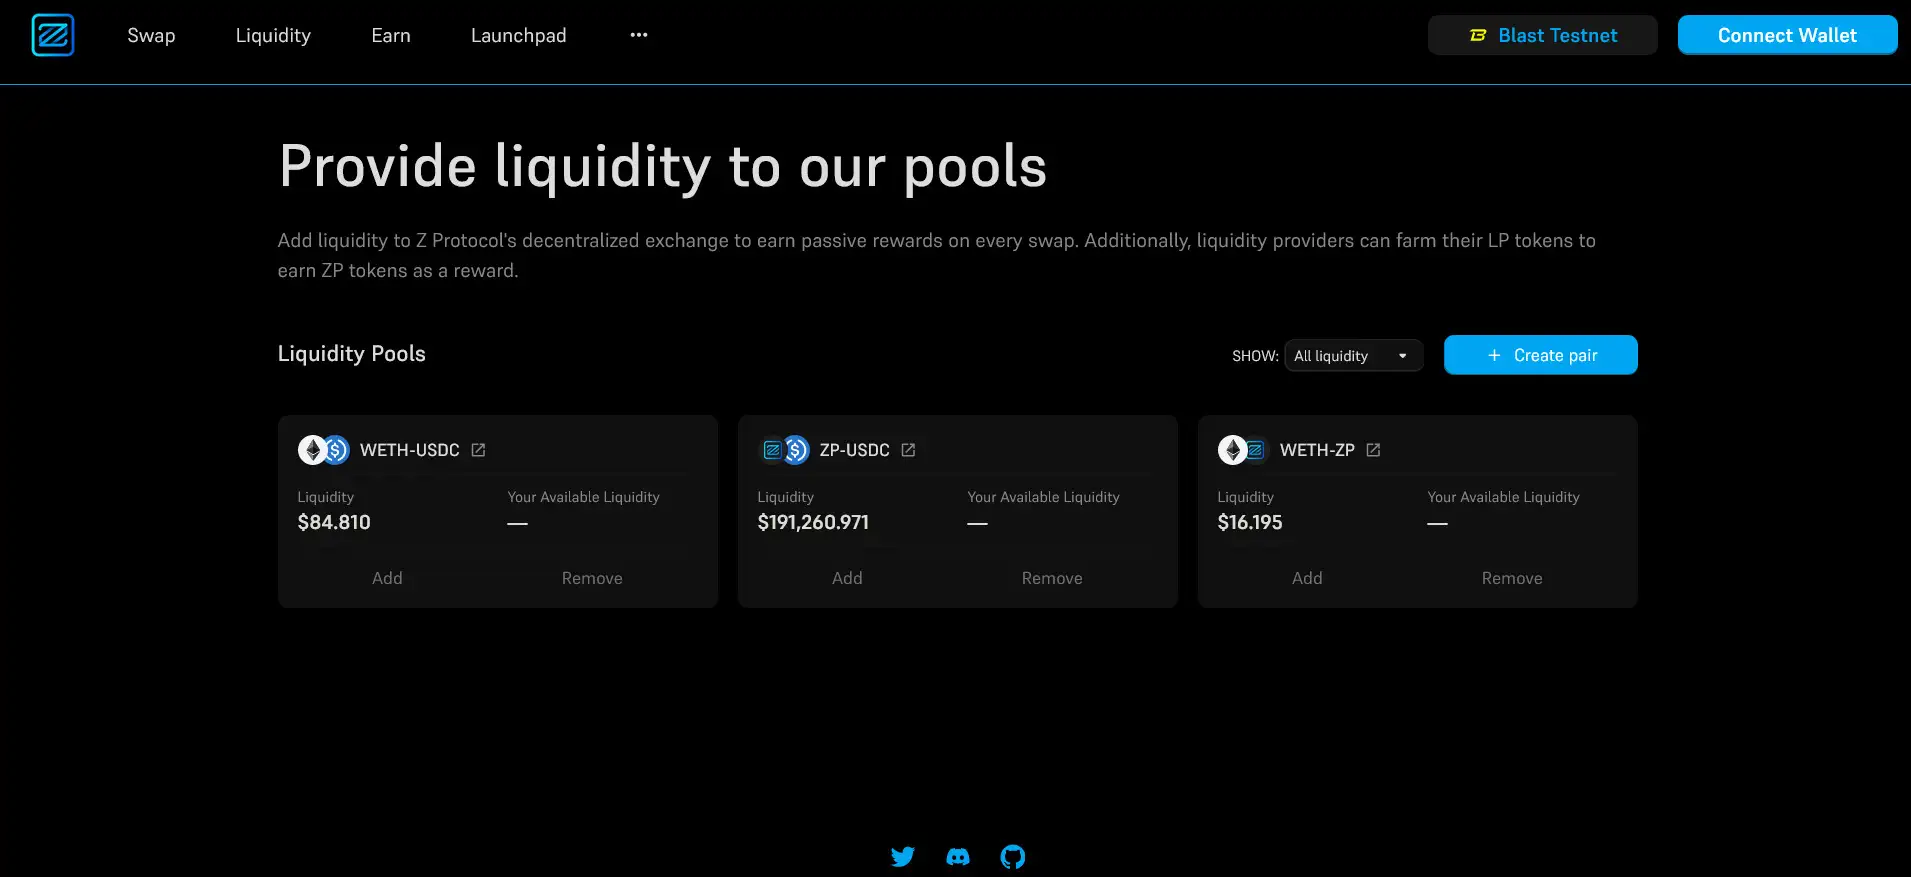Select the WETH-USDC pool name
This screenshot has width=1911, height=877.
(409, 450)
